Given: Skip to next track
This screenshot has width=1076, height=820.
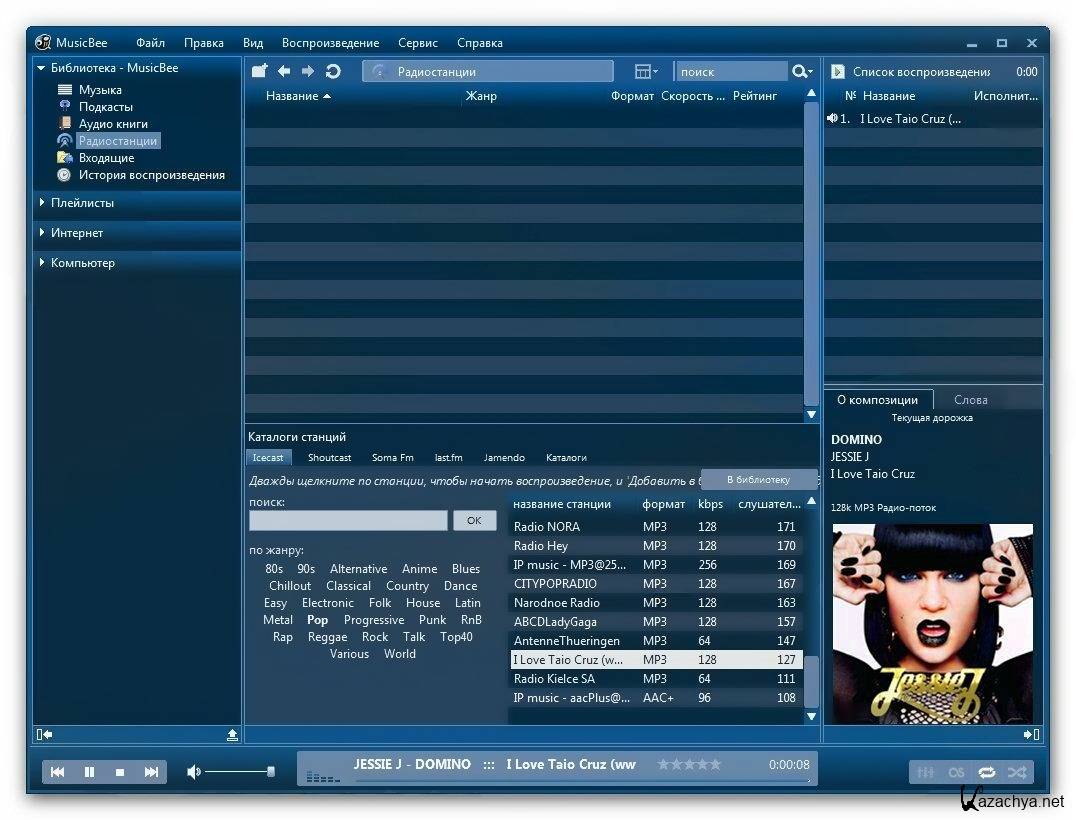Looking at the screenshot, I should 151,772.
